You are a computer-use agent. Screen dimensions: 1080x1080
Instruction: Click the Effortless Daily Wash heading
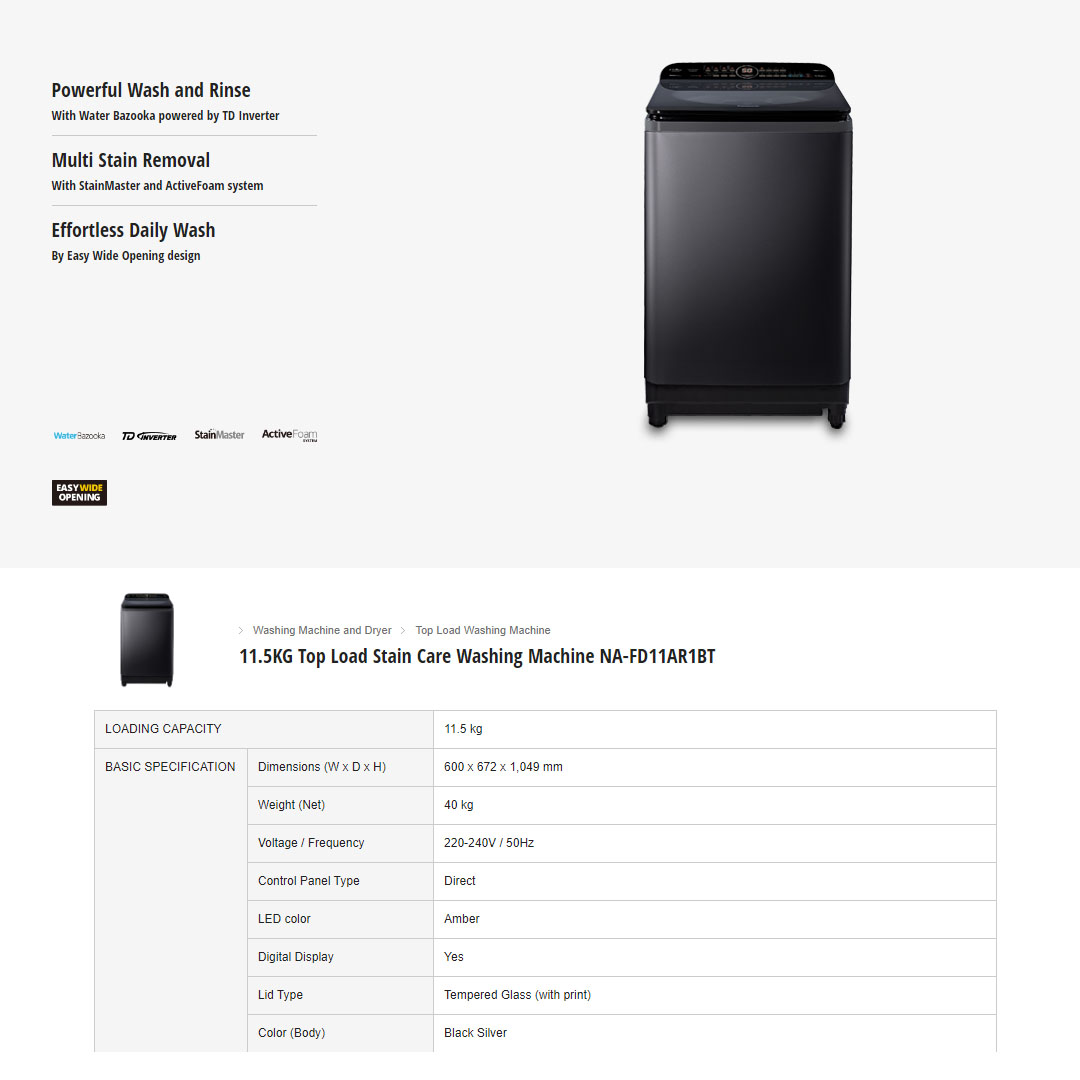pos(133,231)
